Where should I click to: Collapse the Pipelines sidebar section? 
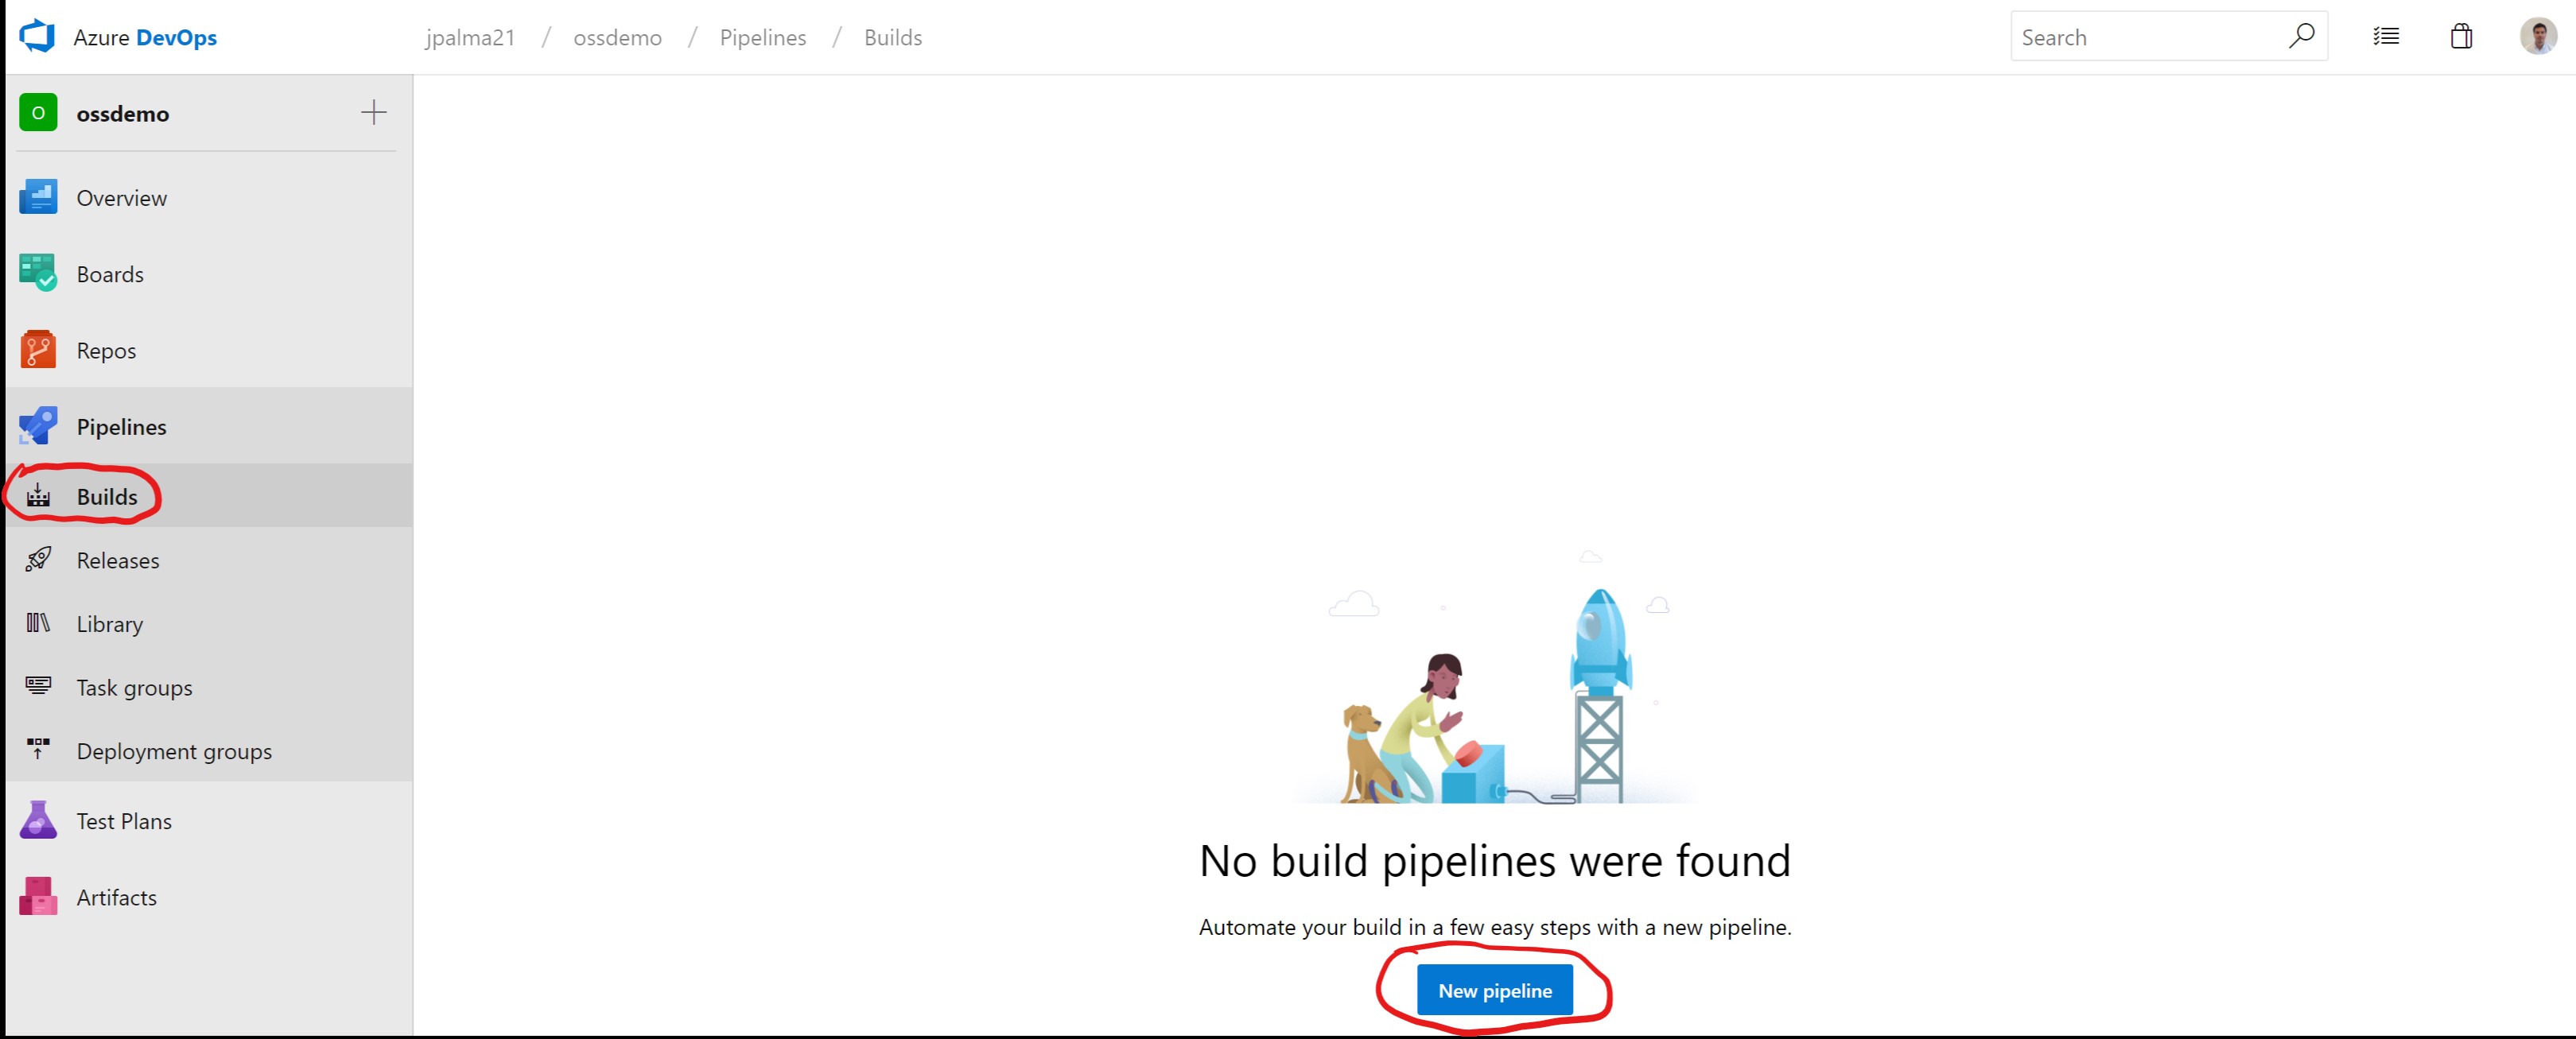click(x=121, y=426)
